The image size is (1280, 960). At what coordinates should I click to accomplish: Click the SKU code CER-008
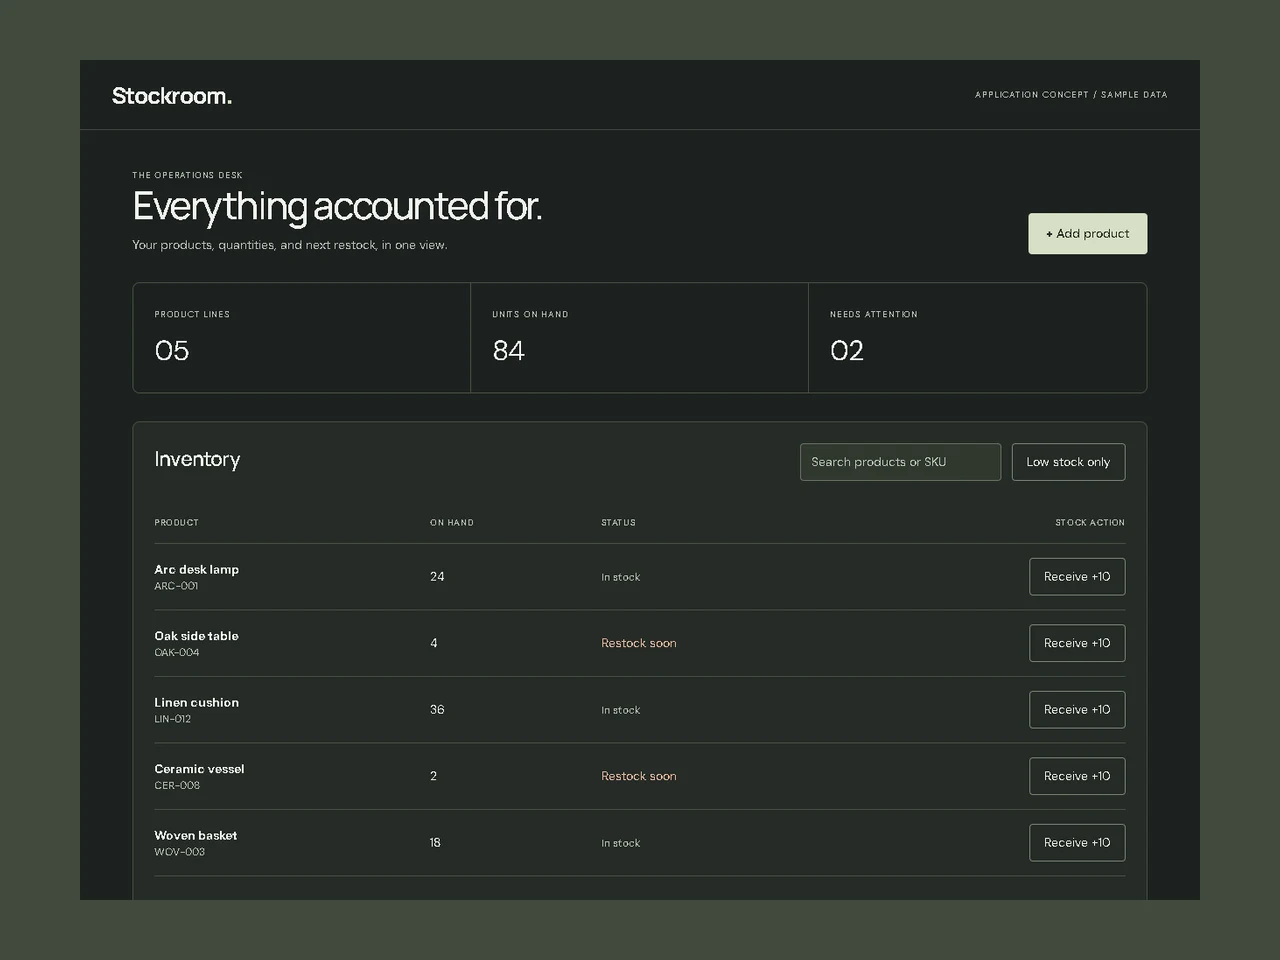177,785
